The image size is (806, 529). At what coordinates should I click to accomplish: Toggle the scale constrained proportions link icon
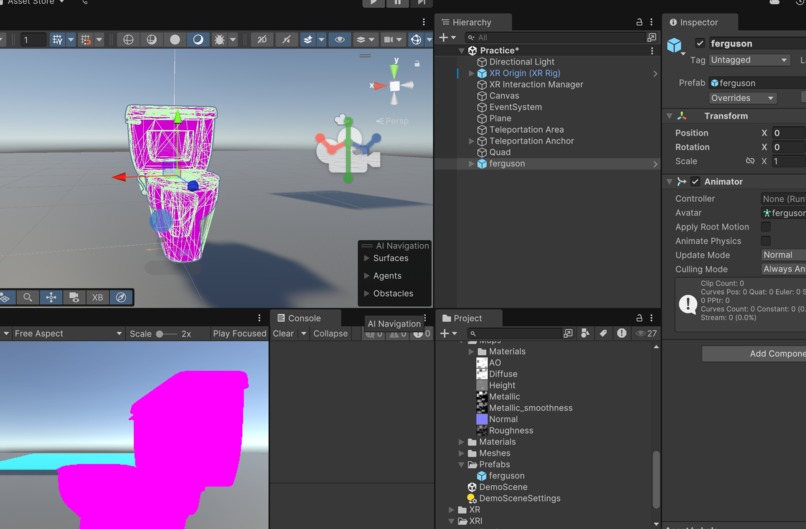point(750,161)
